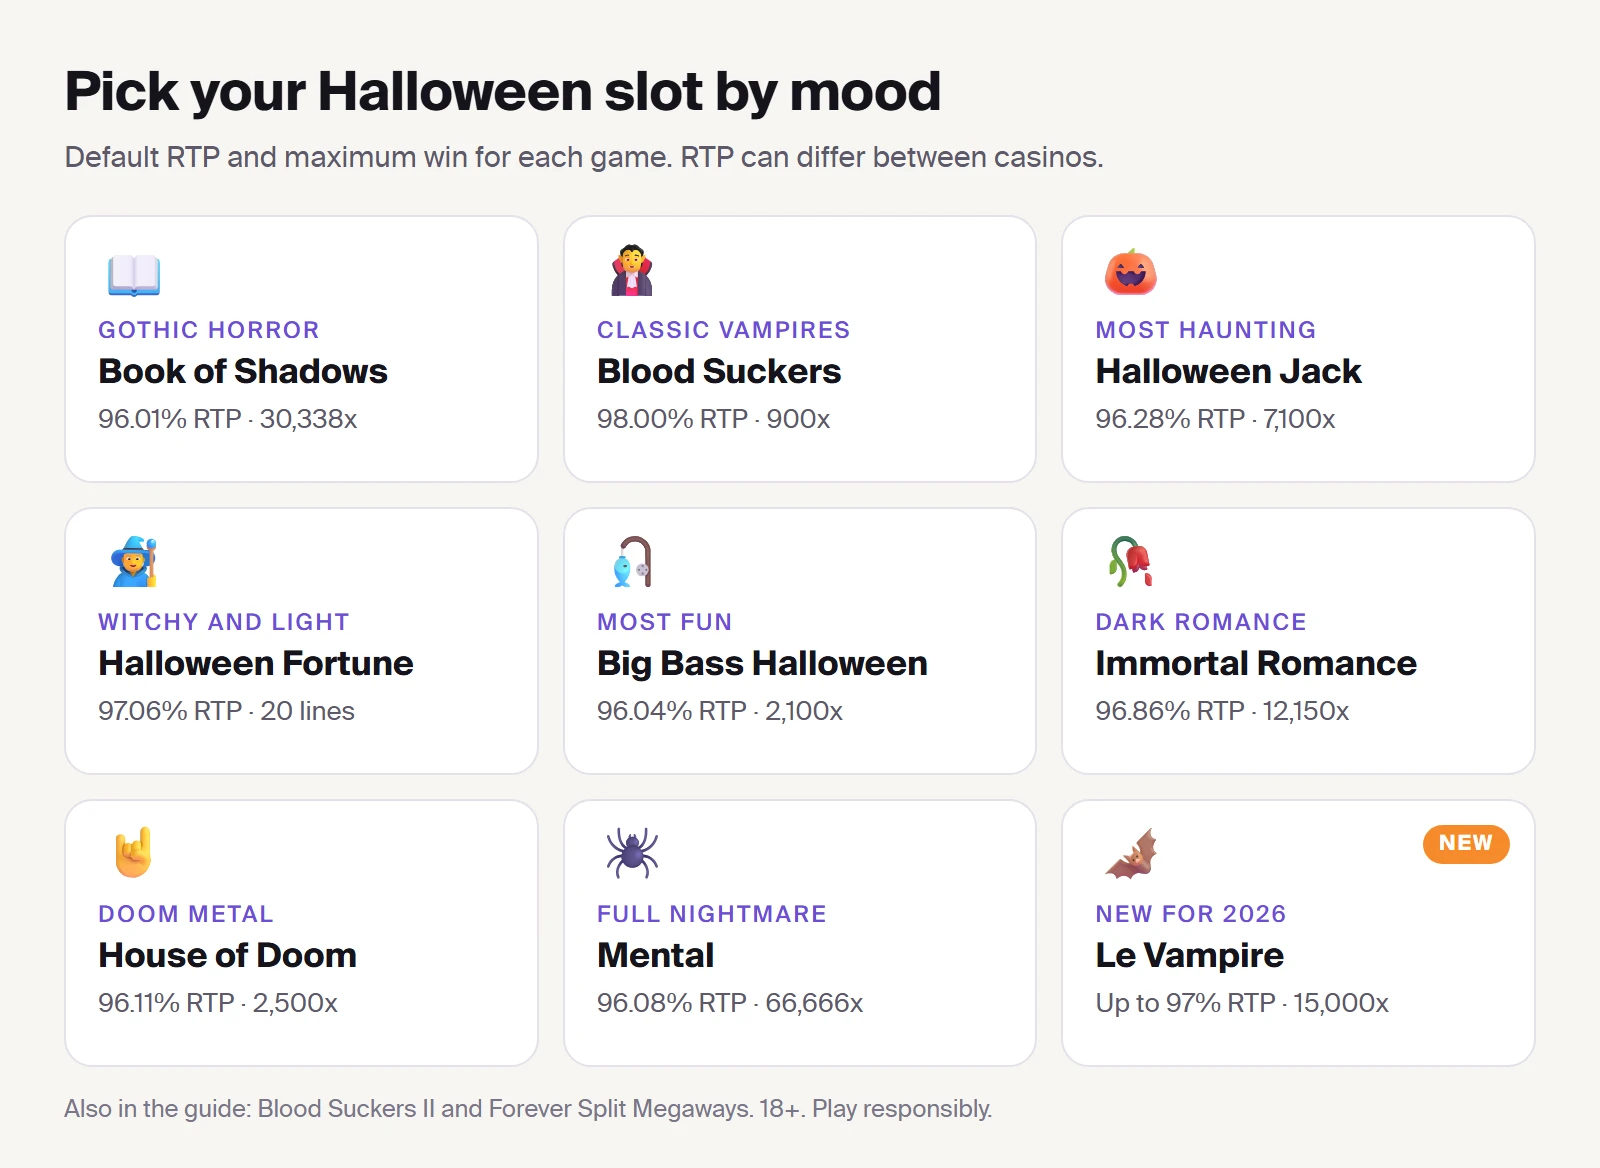Click the vampire emoji icon on Blood Suckers

pos(632,270)
